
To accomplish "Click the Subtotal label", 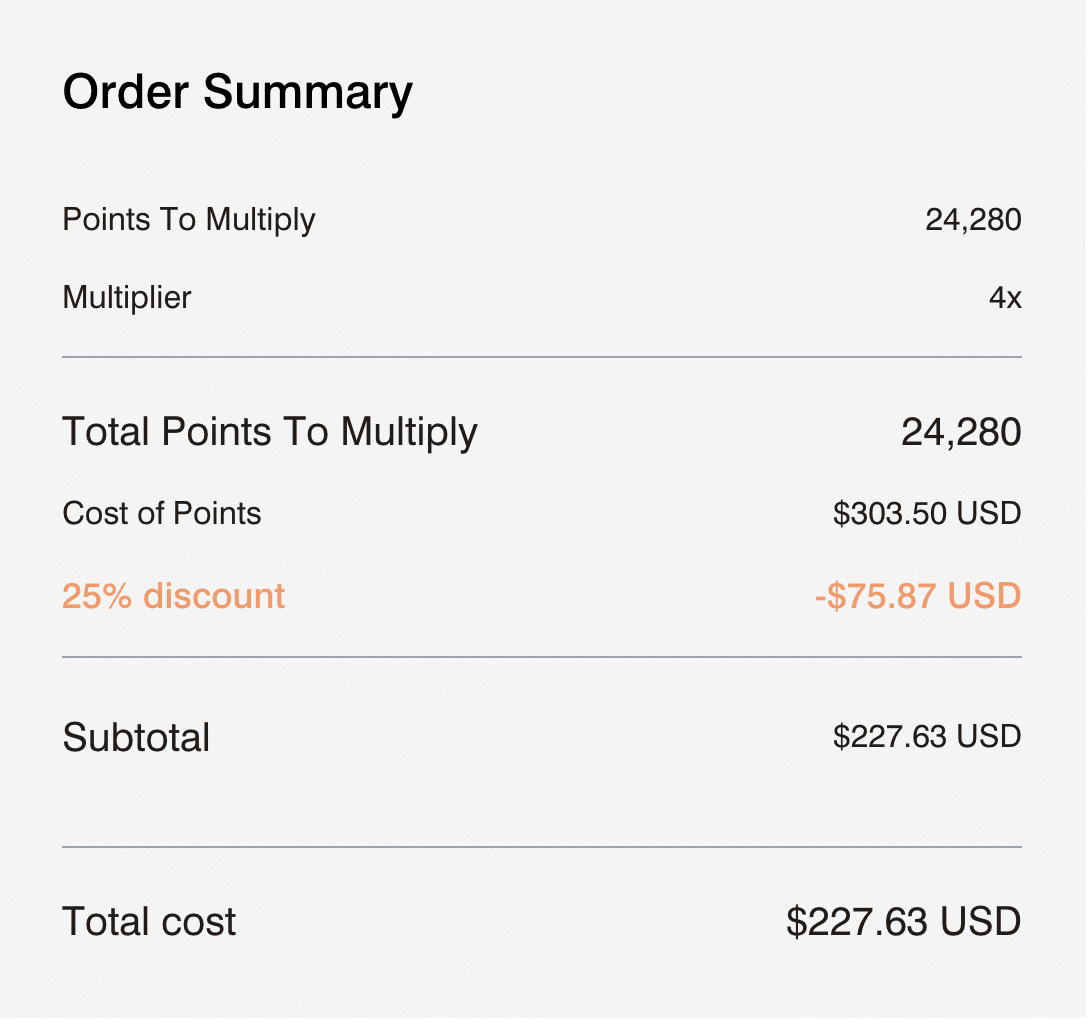I will [136, 737].
